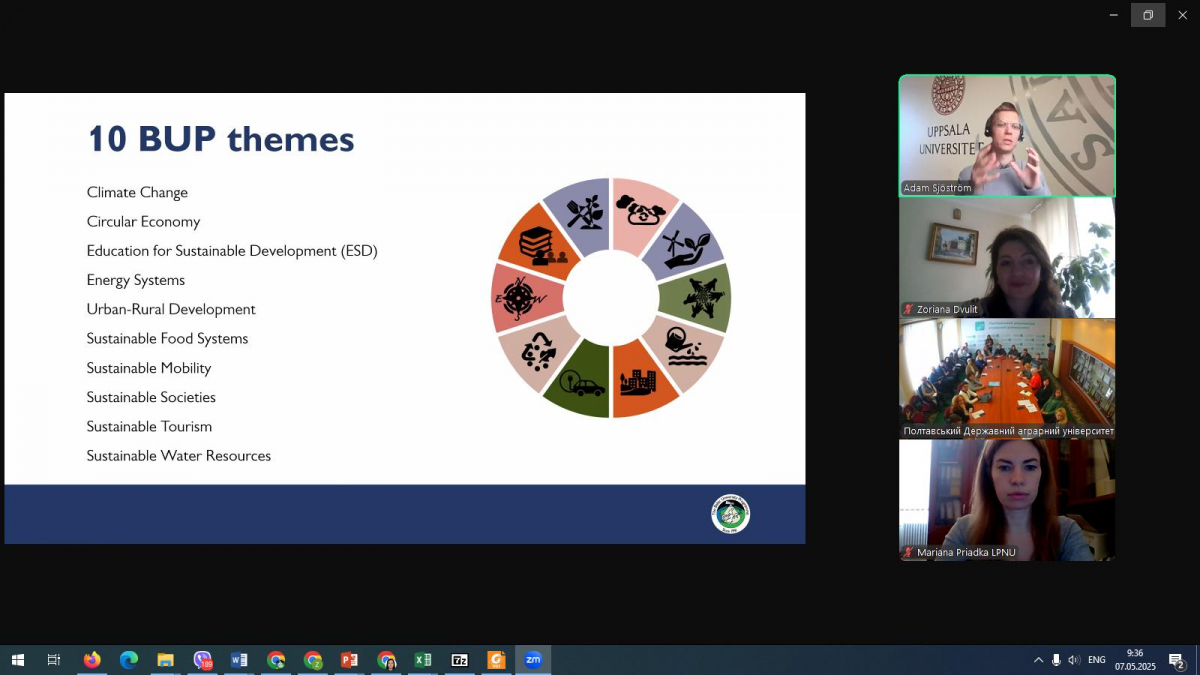This screenshot has height=675, width=1200.
Task: Open the notification center with 2 alerts
Action: (x=1177, y=660)
